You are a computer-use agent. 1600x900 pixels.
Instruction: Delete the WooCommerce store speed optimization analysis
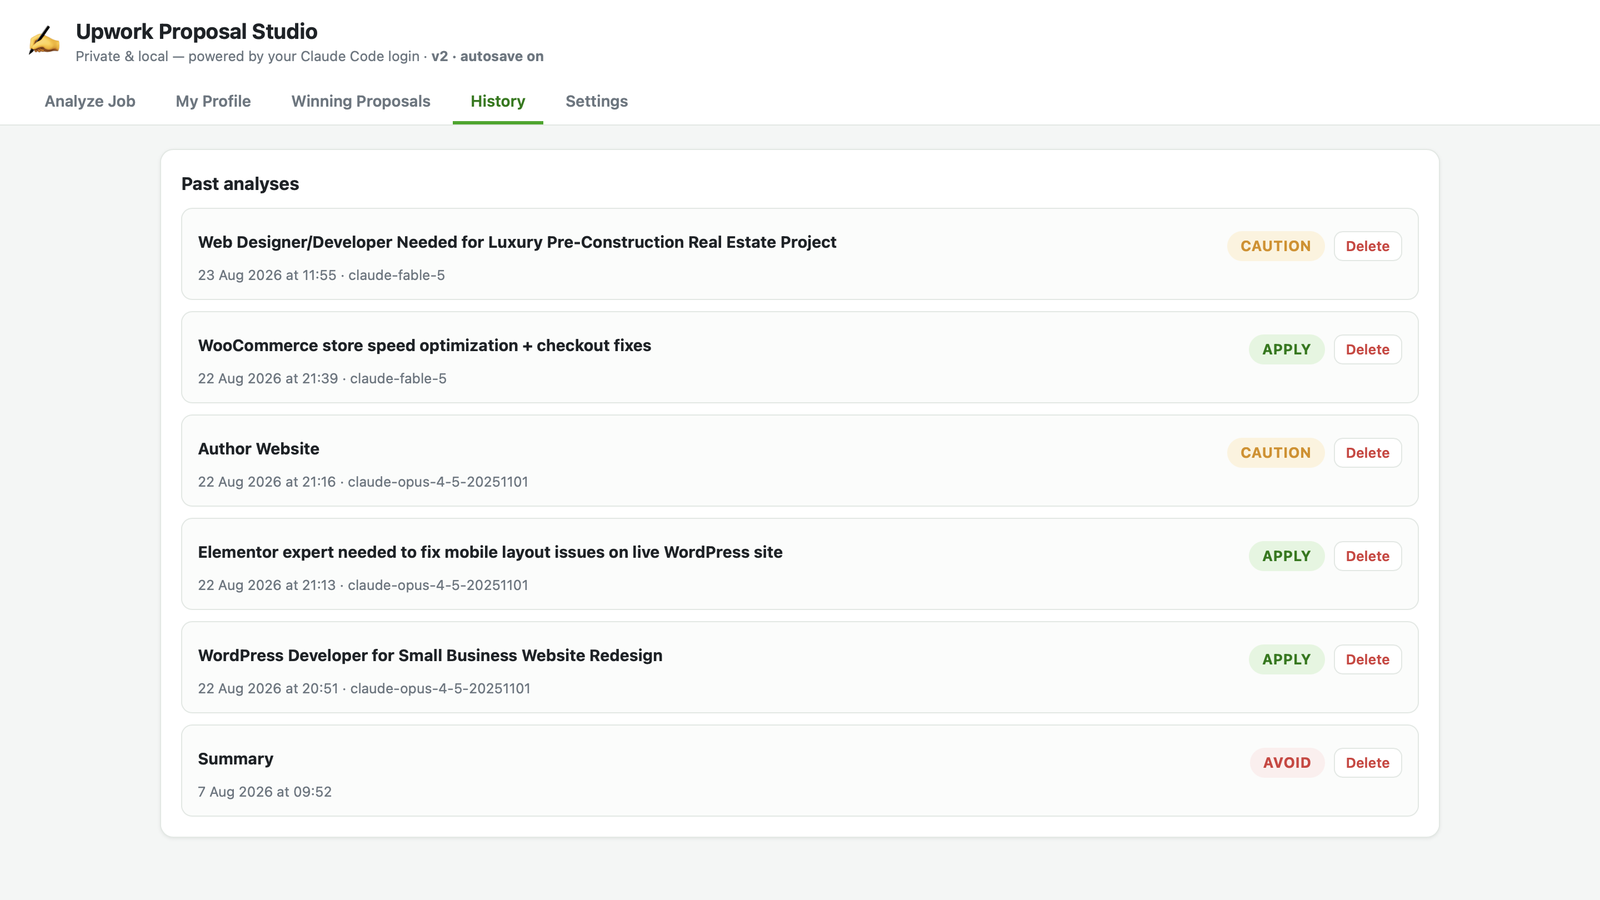[1367, 349]
